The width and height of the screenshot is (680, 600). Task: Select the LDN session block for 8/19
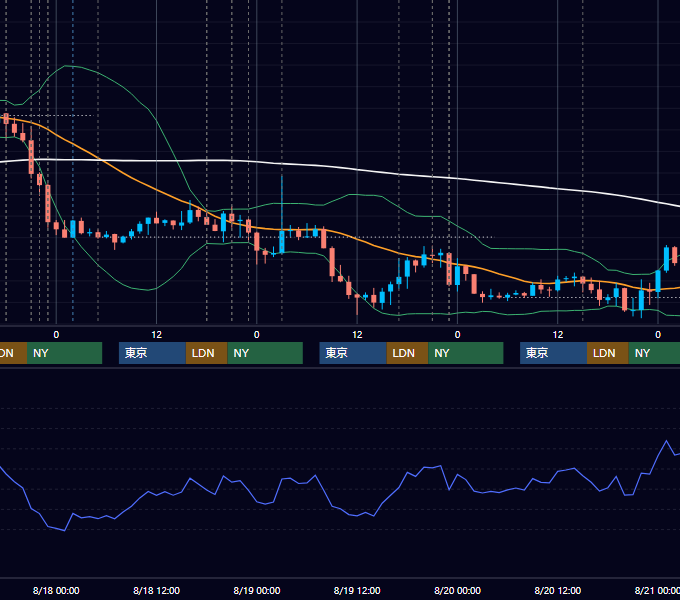[x=407, y=353]
